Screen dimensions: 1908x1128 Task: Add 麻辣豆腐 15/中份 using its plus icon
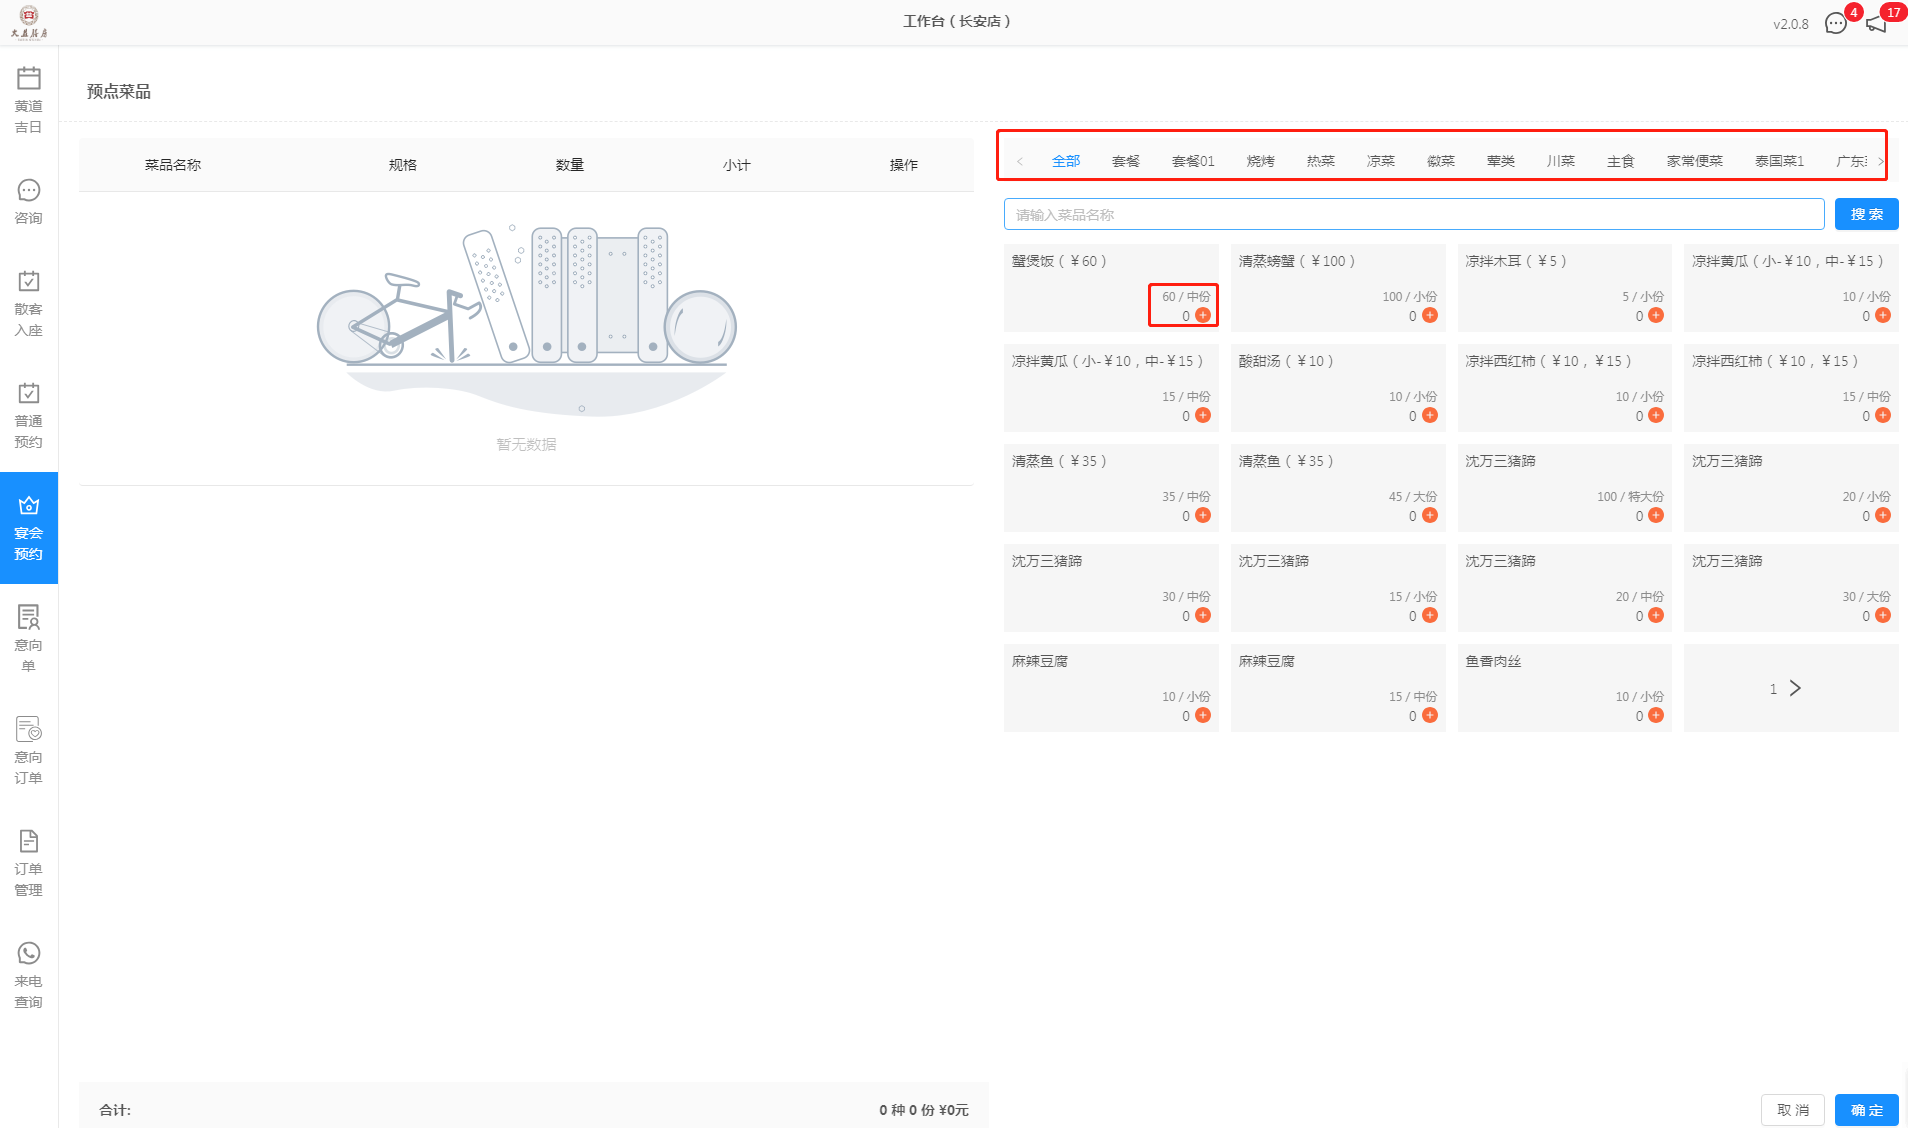tap(1430, 715)
